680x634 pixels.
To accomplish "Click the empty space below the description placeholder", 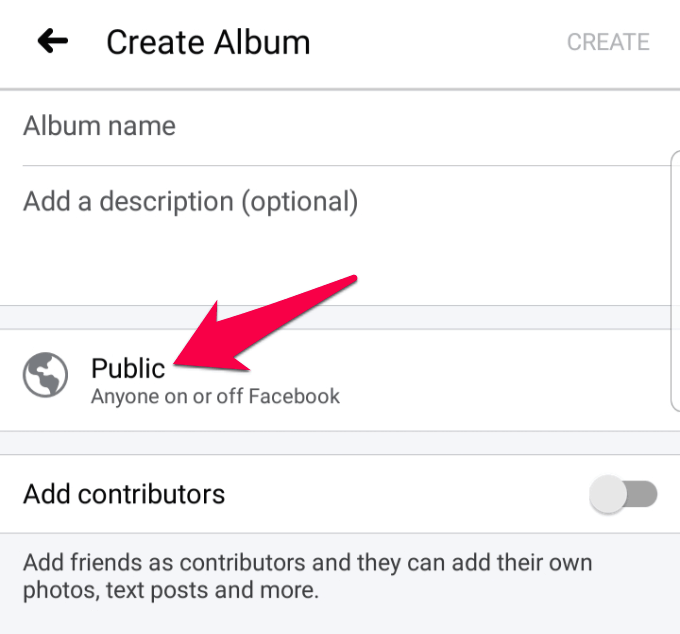I will tap(300, 265).
